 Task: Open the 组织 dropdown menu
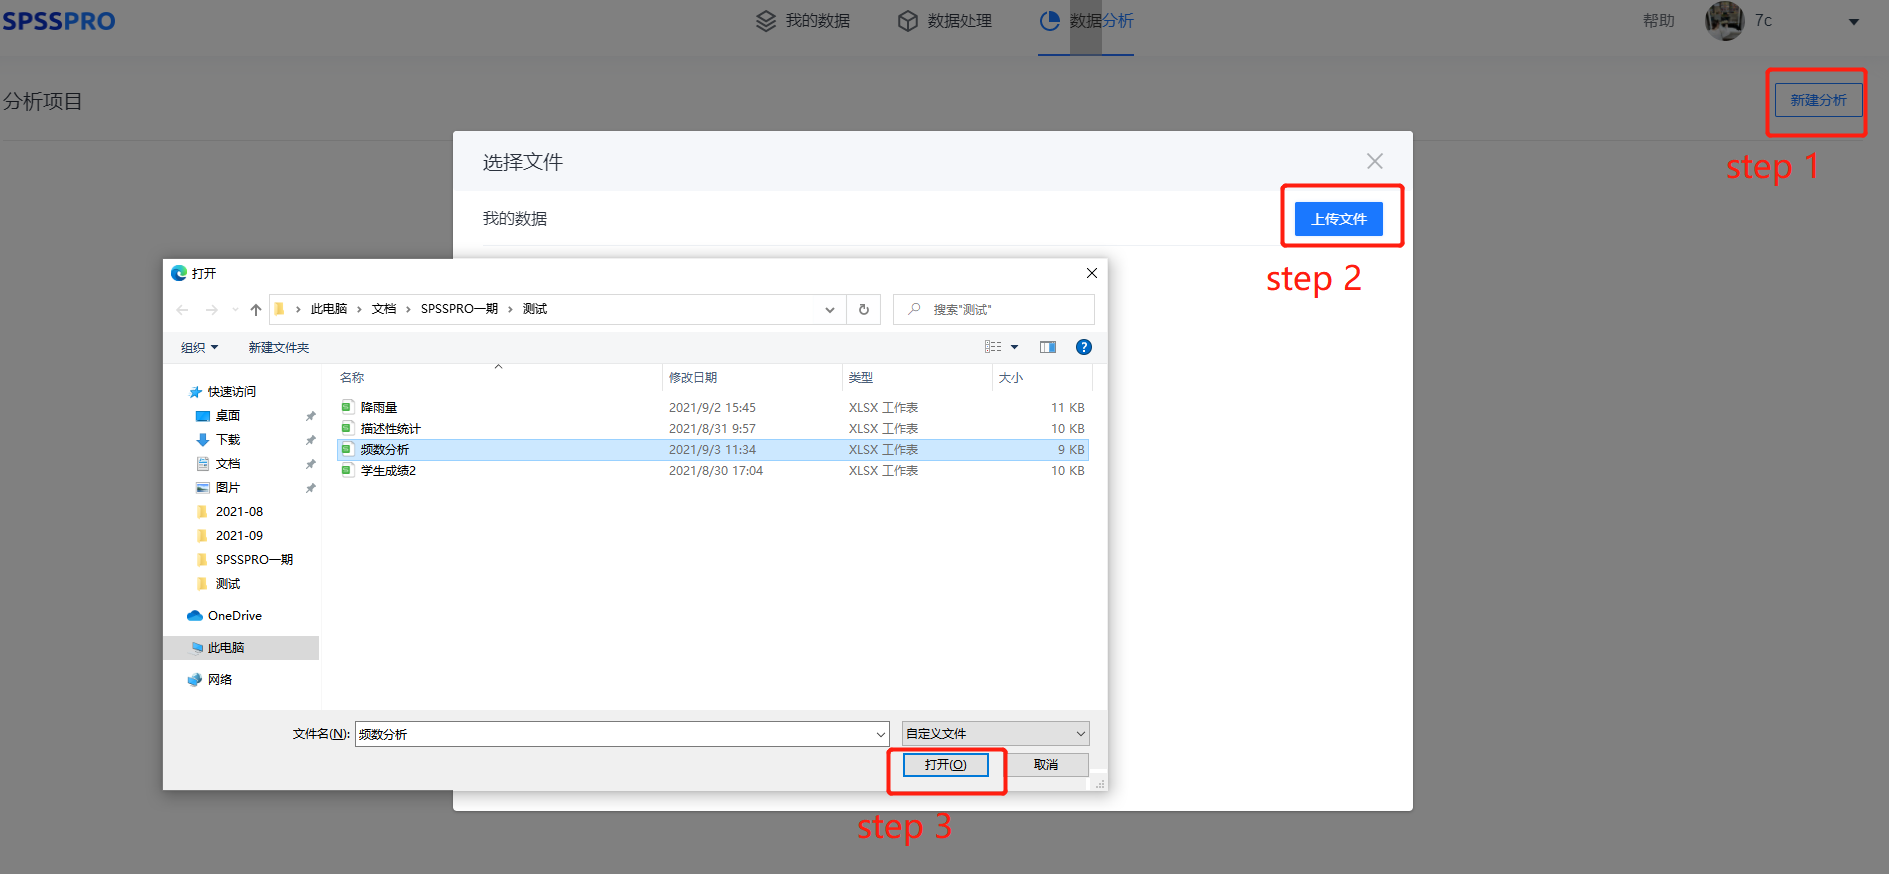[199, 348]
